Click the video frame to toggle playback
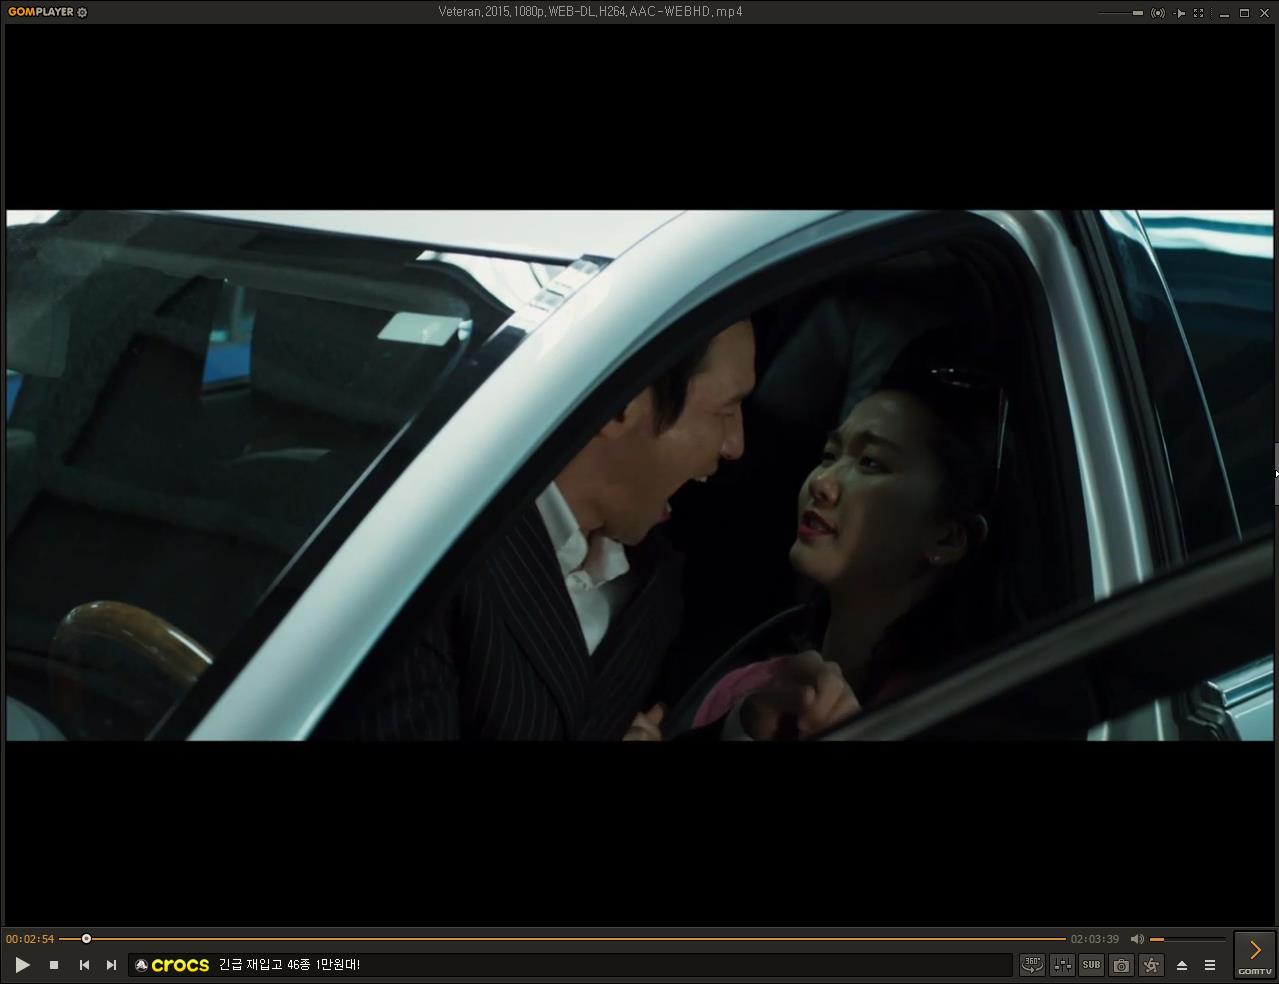The width and height of the screenshot is (1279, 984). click(639, 475)
